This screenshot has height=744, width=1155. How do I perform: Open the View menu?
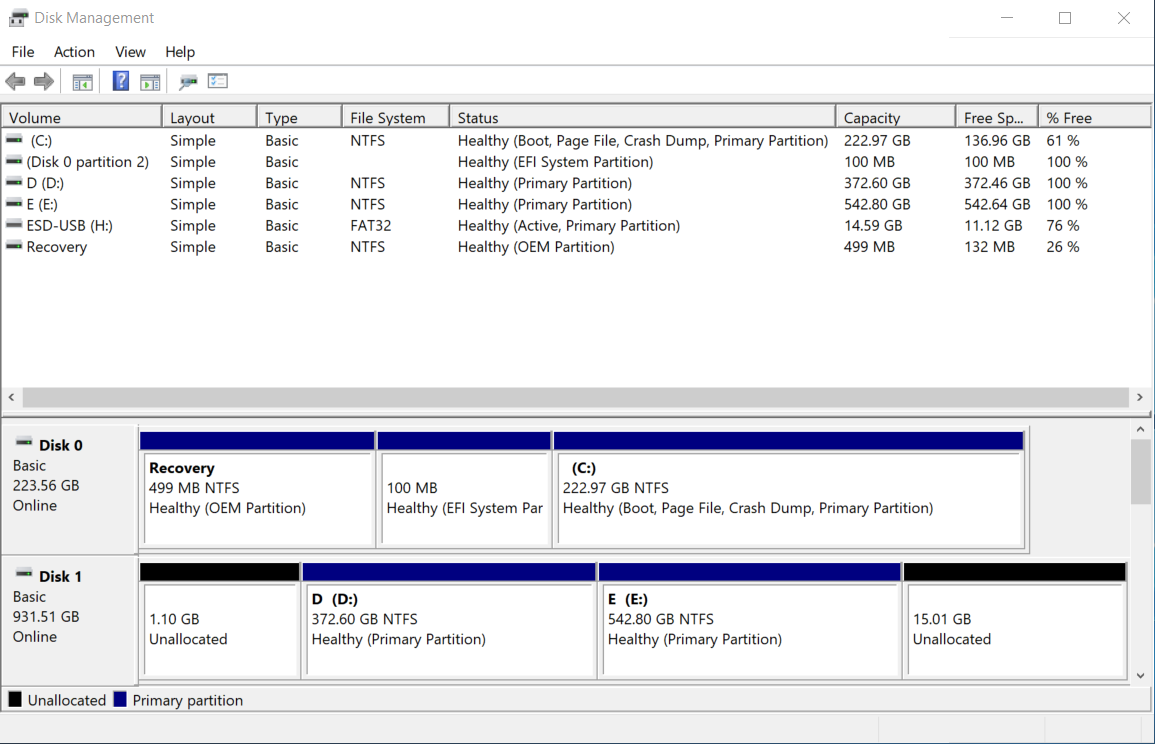(130, 52)
